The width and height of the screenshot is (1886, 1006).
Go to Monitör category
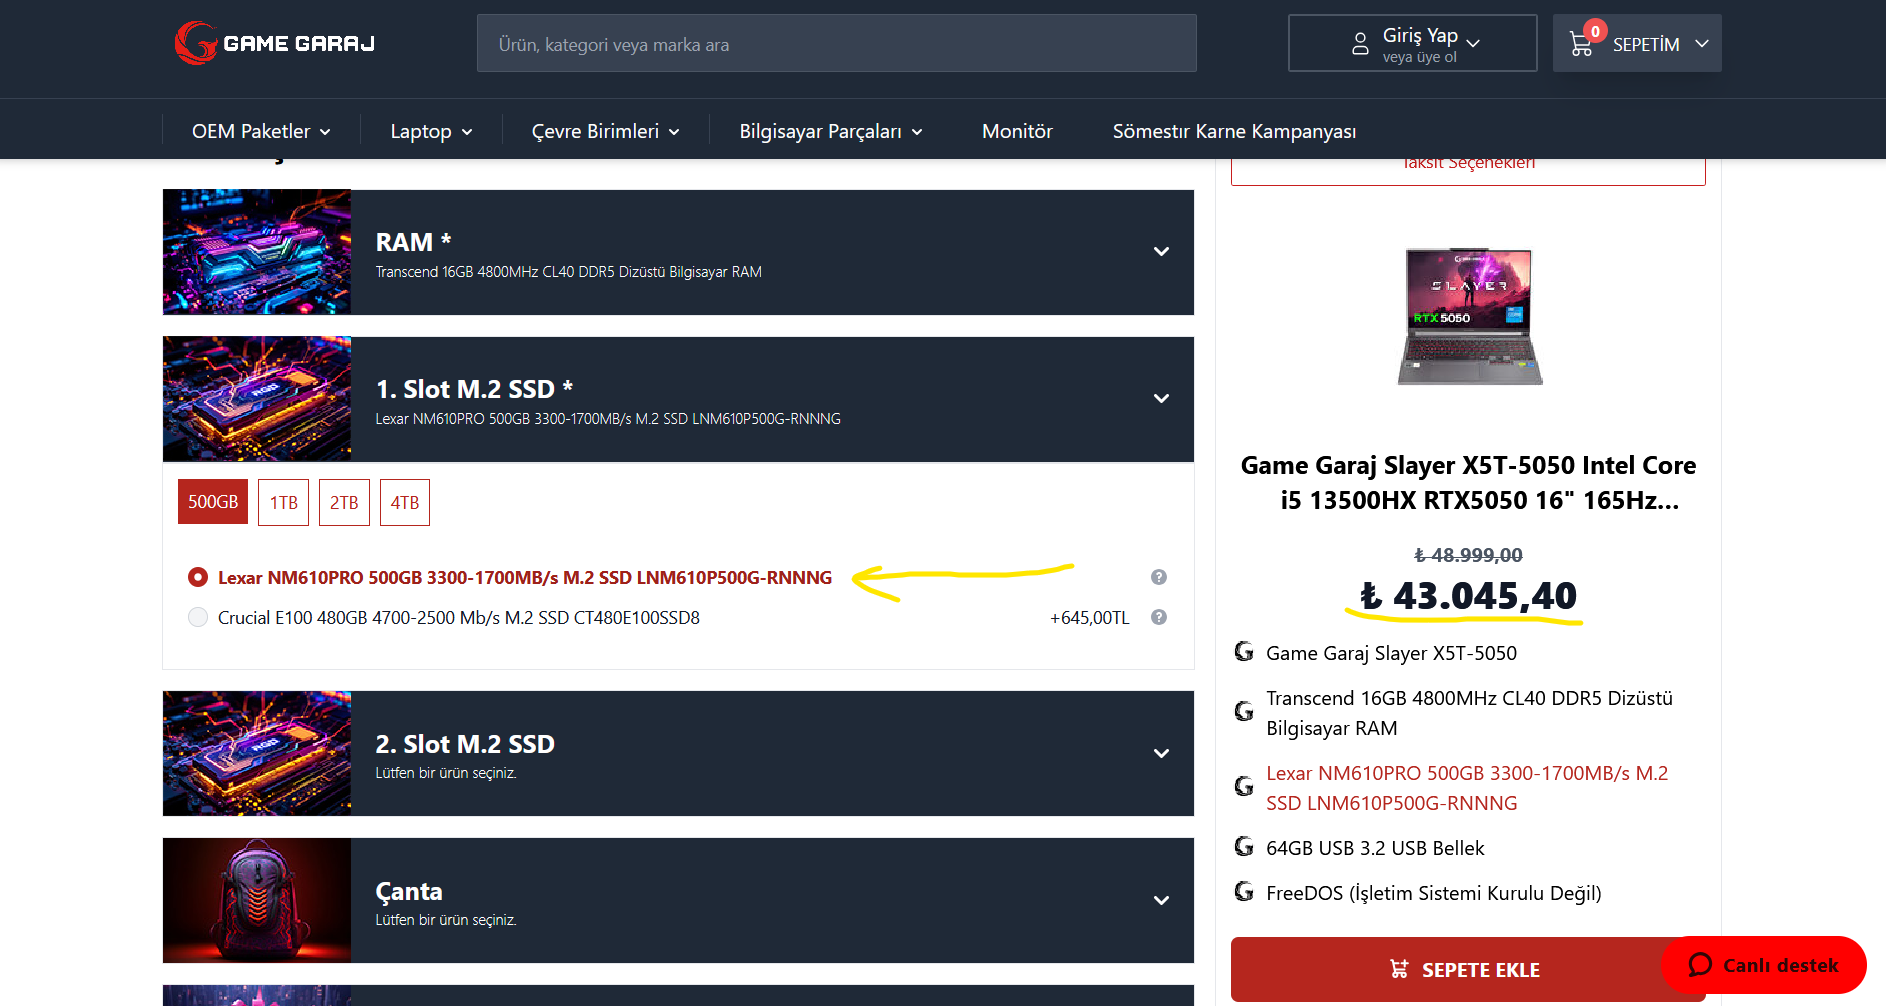click(1017, 131)
